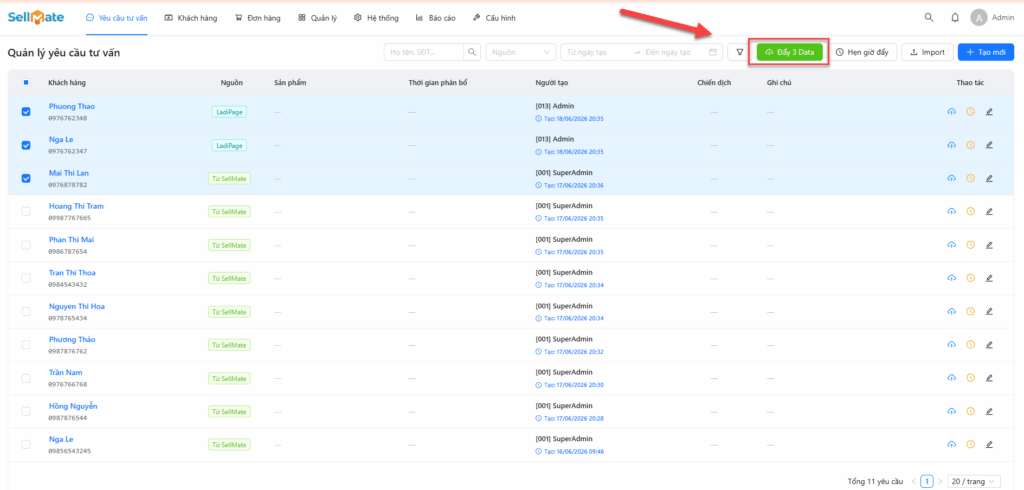Click the Hẹn giờ đẩy button
The width and height of the screenshot is (1024, 490).
862,52
